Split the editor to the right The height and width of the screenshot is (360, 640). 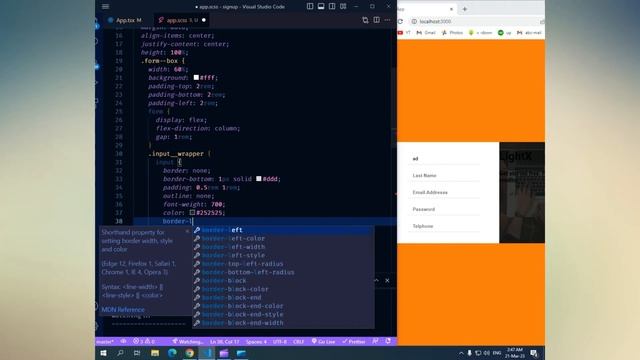[376, 20]
